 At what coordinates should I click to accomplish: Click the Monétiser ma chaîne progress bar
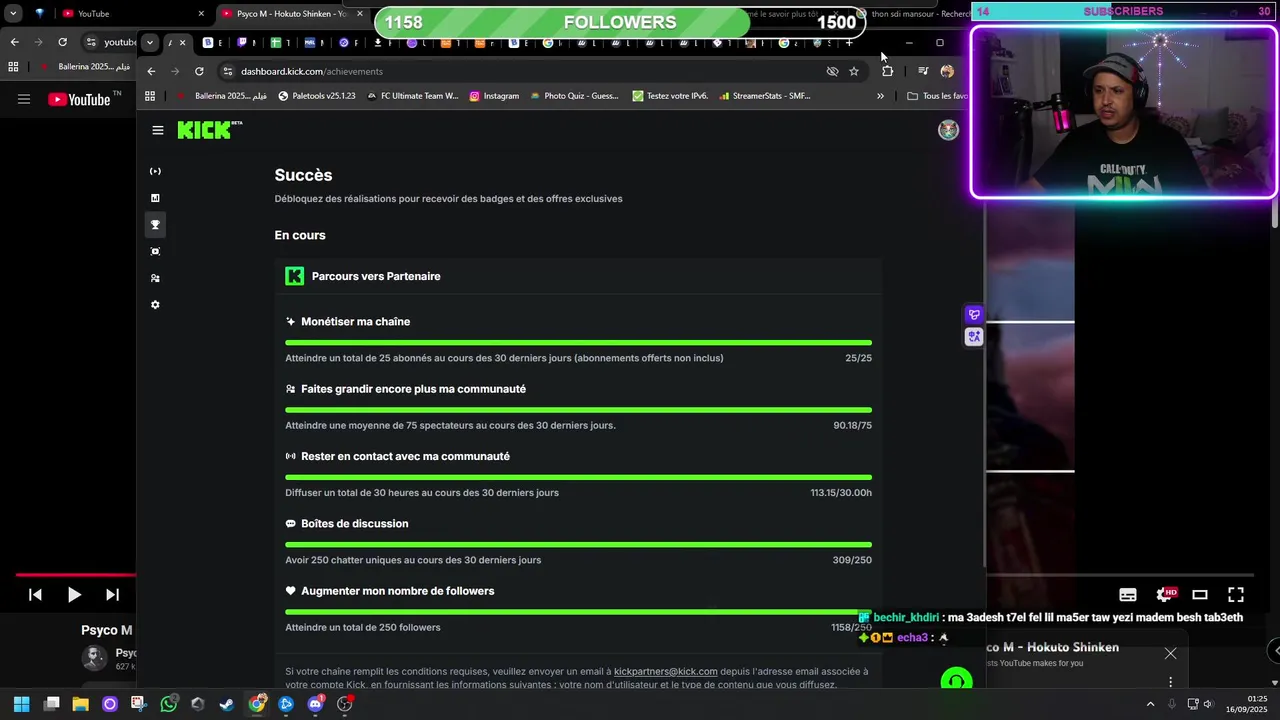tap(578, 343)
